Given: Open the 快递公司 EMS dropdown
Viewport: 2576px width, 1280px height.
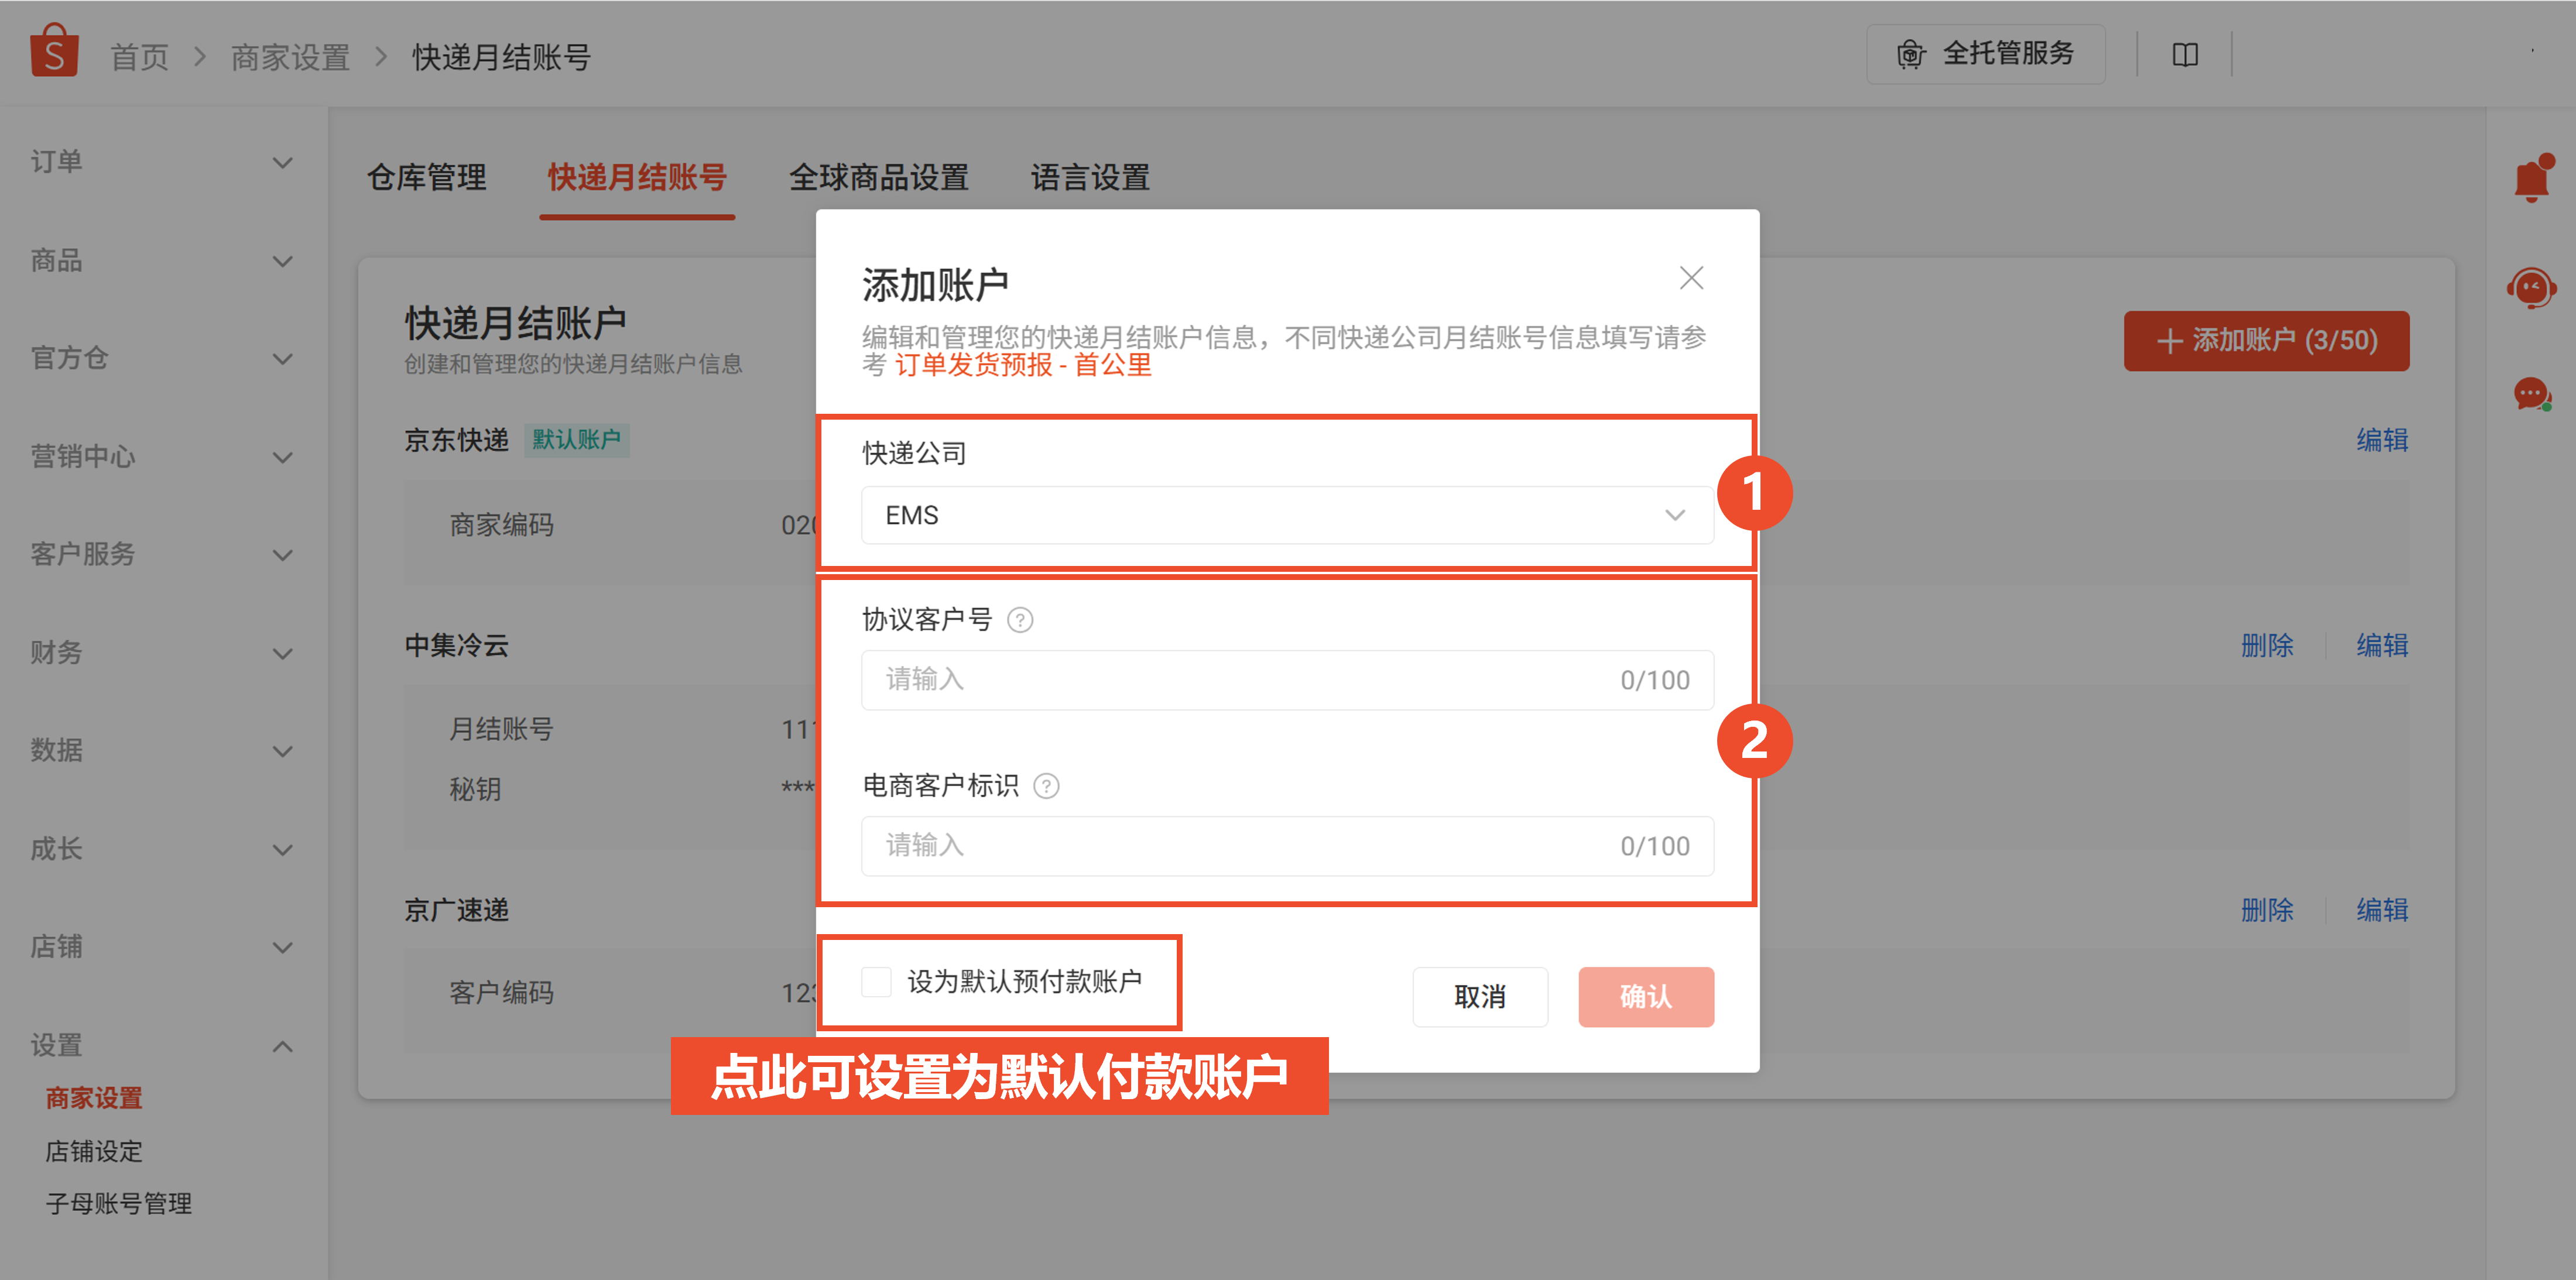Looking at the screenshot, I should pyautogui.click(x=1287, y=515).
